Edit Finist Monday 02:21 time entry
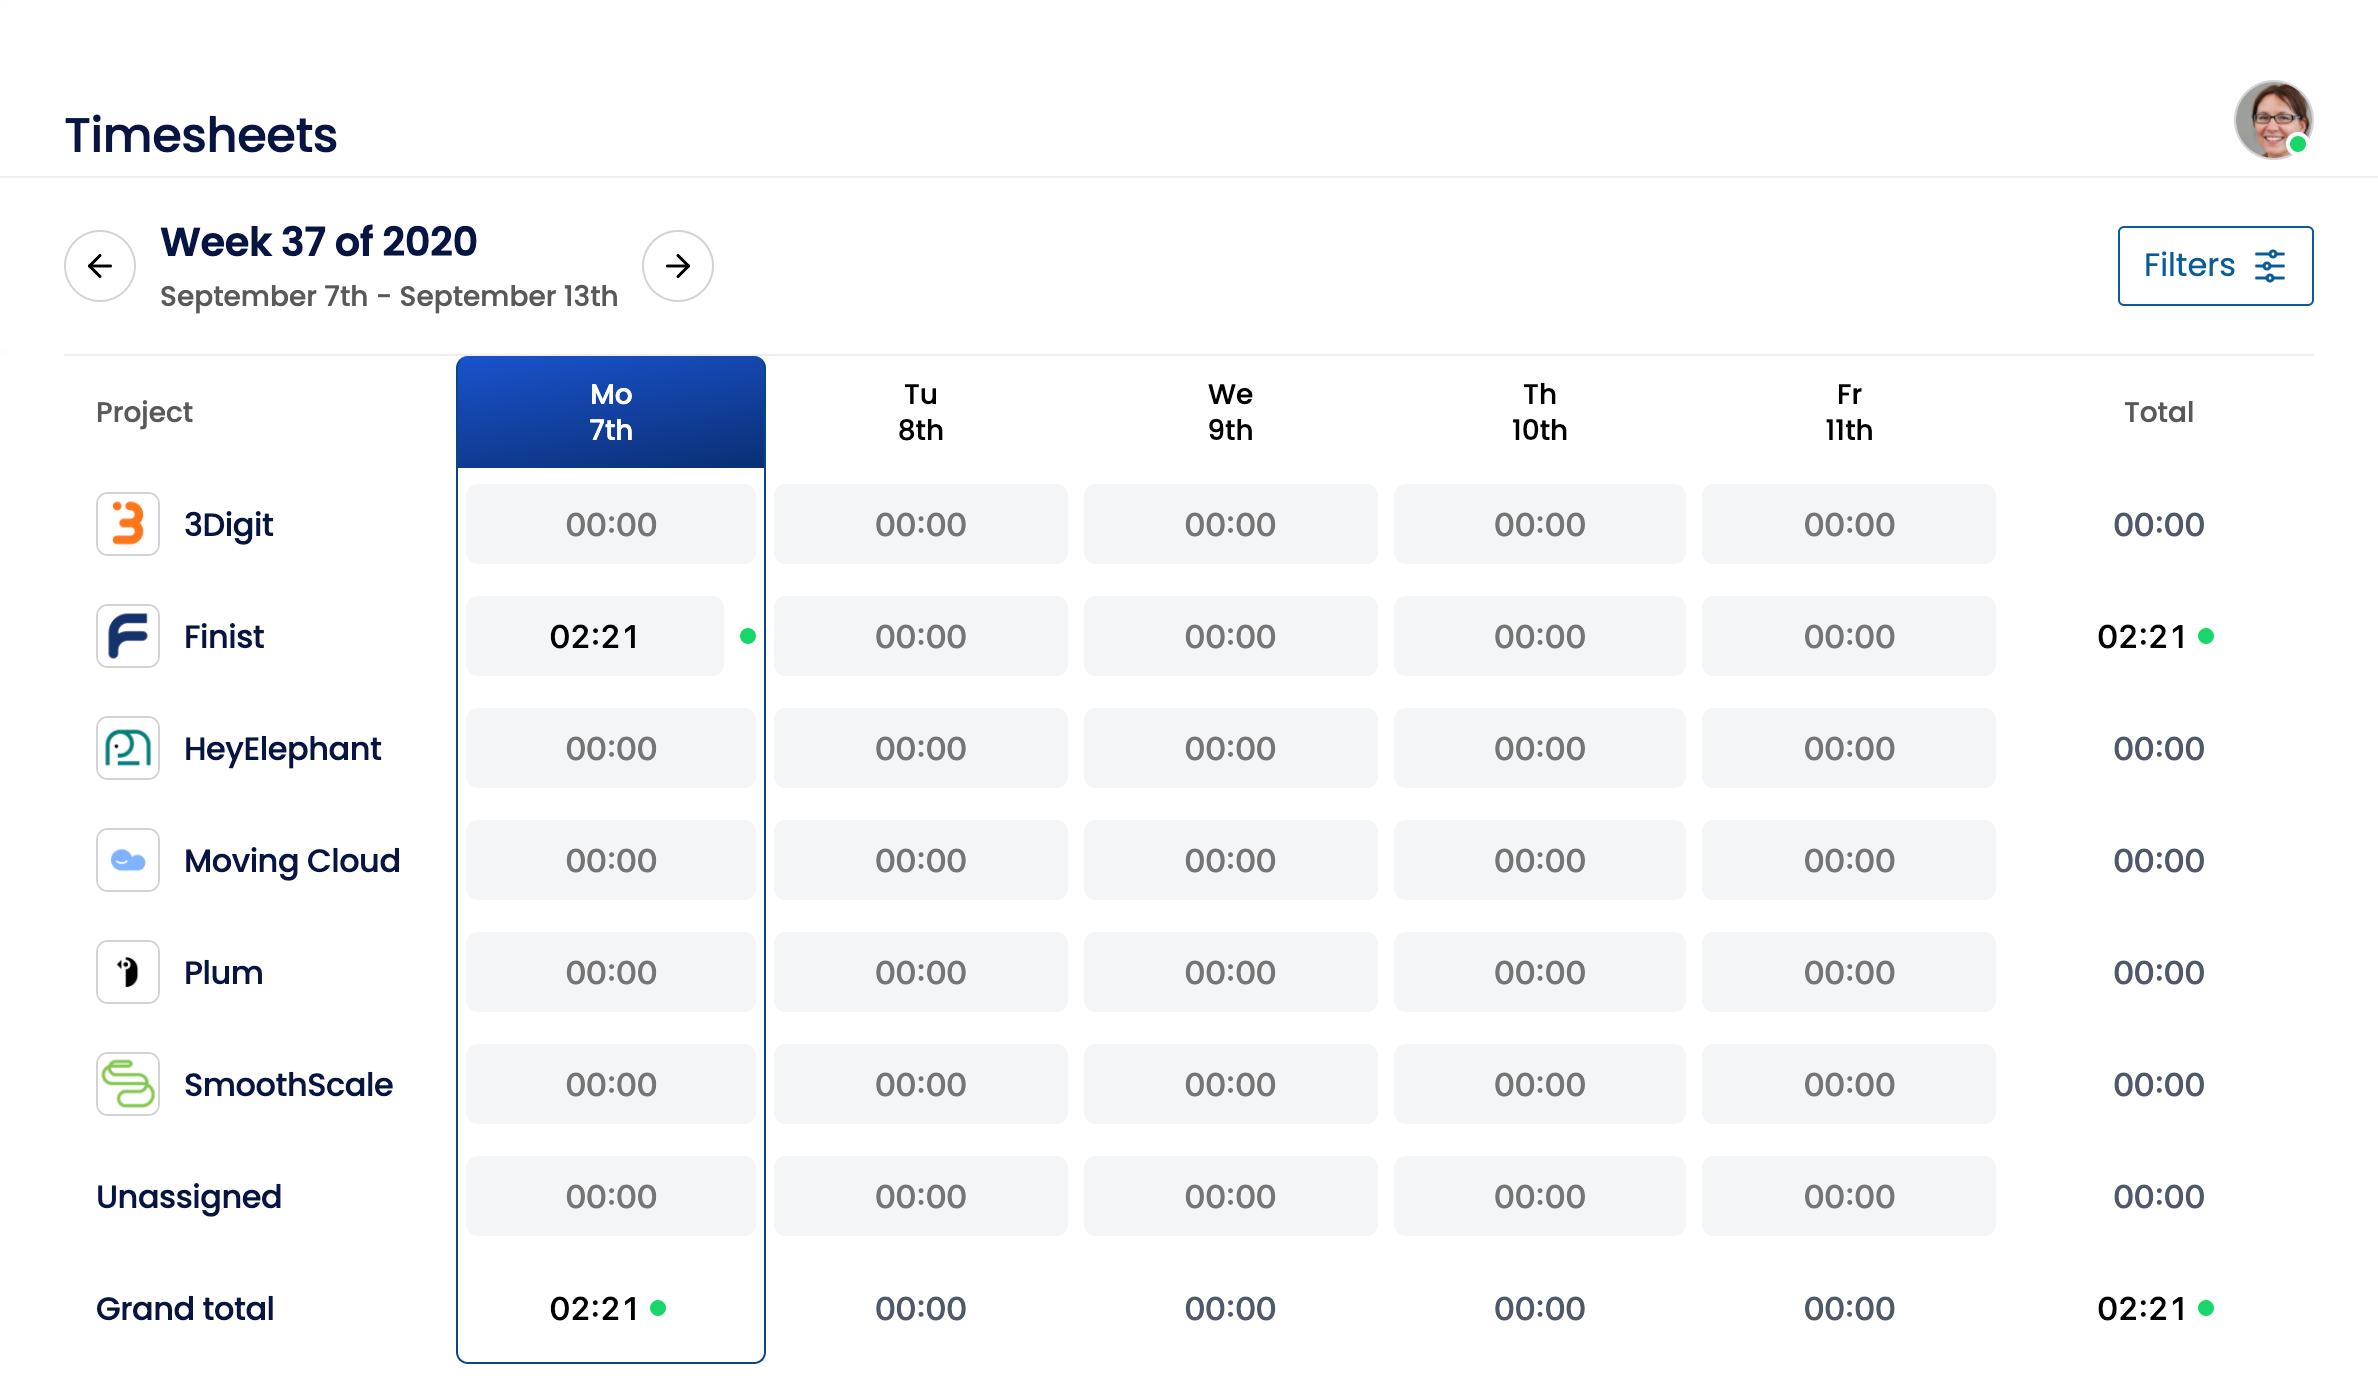This screenshot has height=1396, width=2378. tap(595, 636)
